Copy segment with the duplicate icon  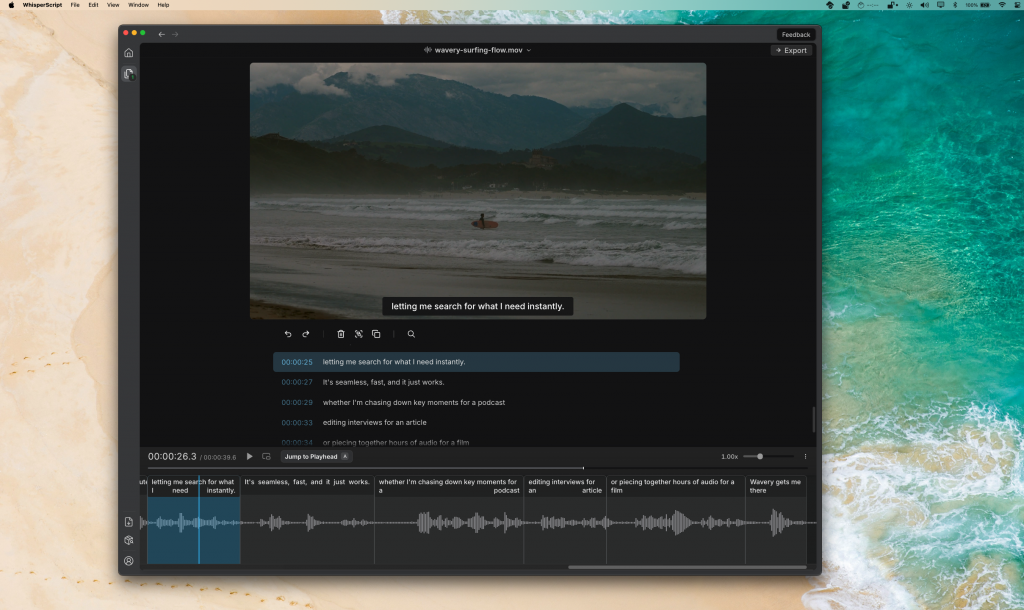[x=376, y=334]
